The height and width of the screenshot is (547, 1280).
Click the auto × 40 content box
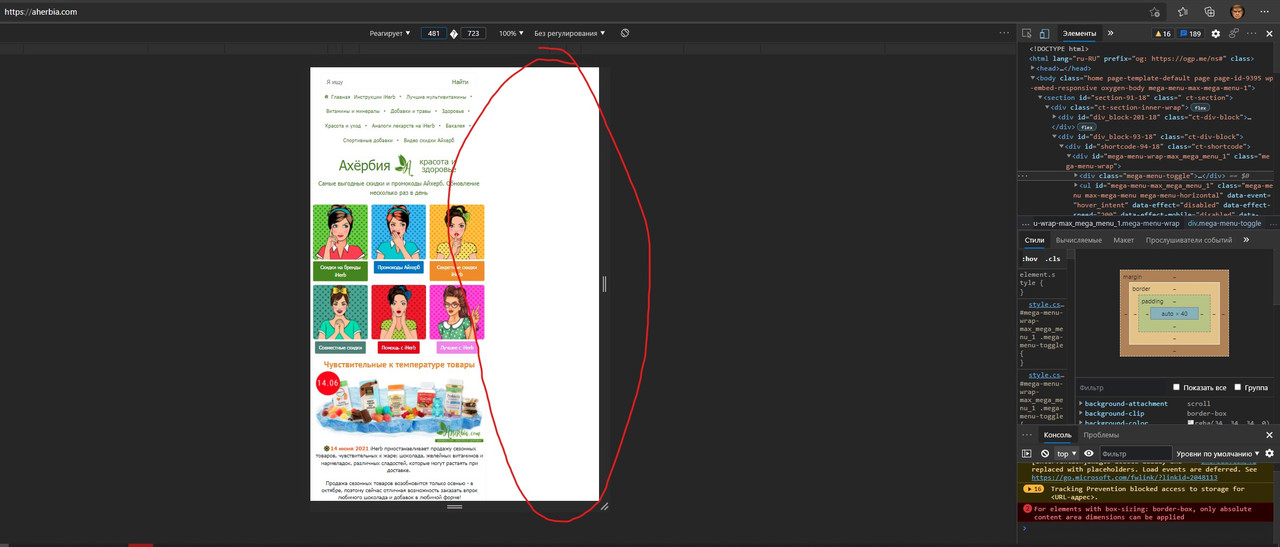click(x=1174, y=313)
